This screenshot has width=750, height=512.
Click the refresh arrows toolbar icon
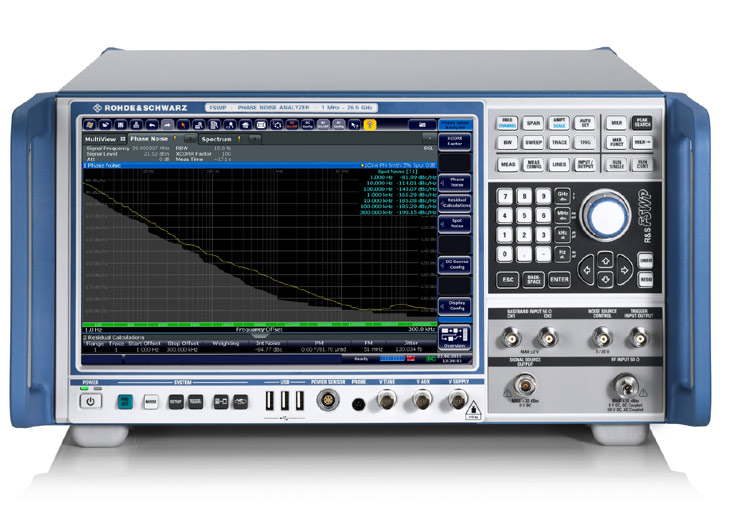coord(276,125)
